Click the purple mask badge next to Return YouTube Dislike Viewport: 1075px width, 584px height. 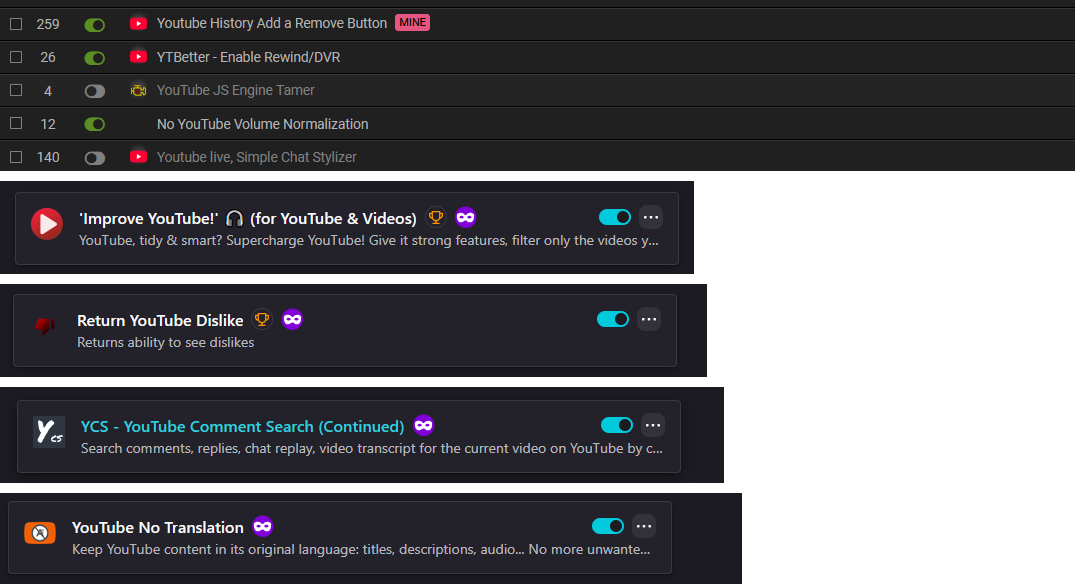(292, 319)
